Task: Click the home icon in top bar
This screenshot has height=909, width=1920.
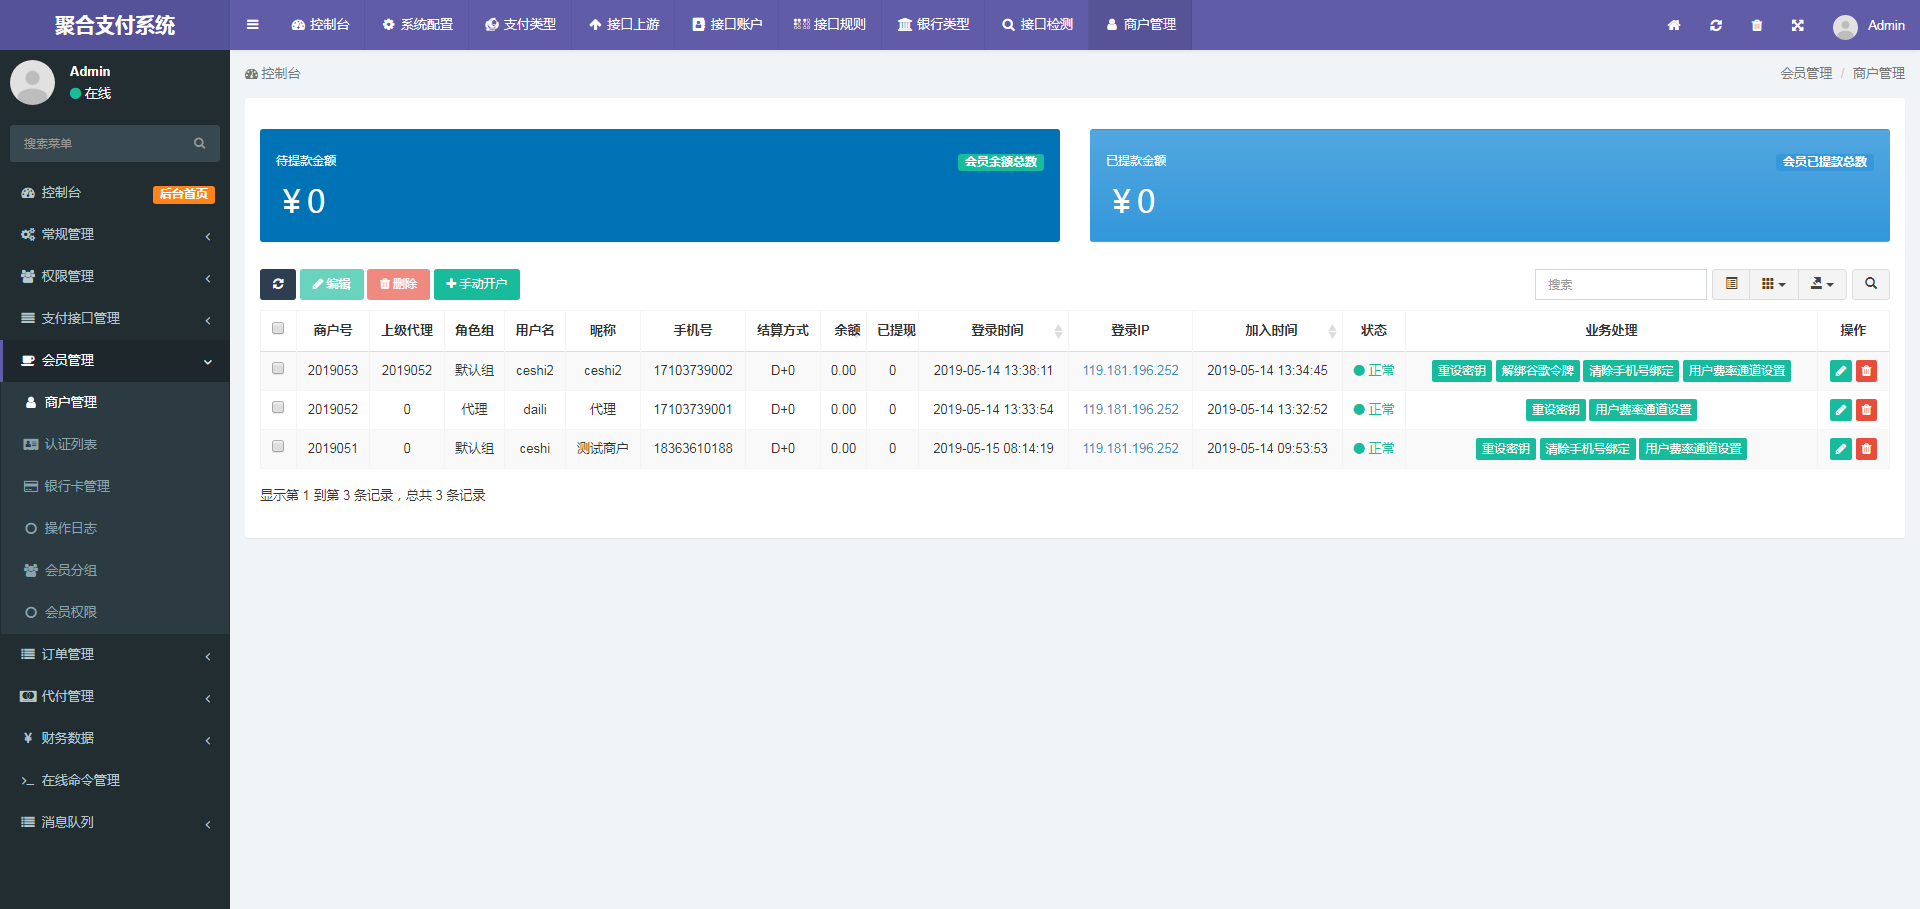Action: tap(1673, 25)
